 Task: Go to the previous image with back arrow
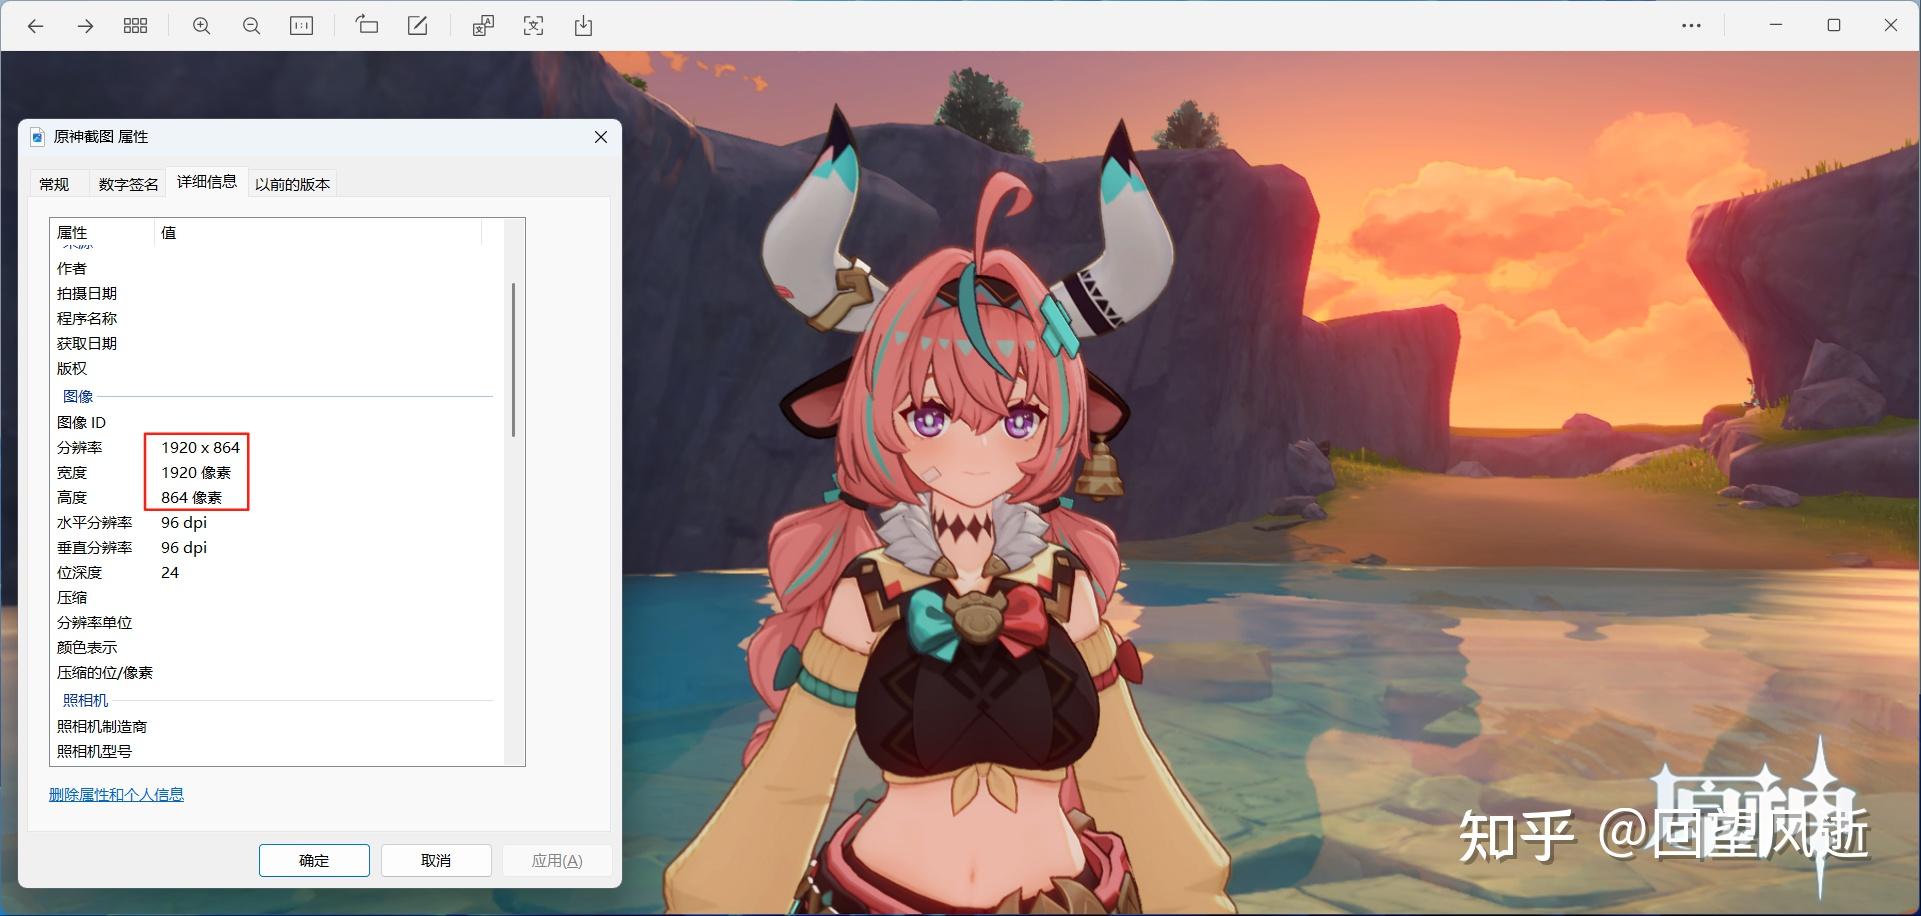pos(36,26)
